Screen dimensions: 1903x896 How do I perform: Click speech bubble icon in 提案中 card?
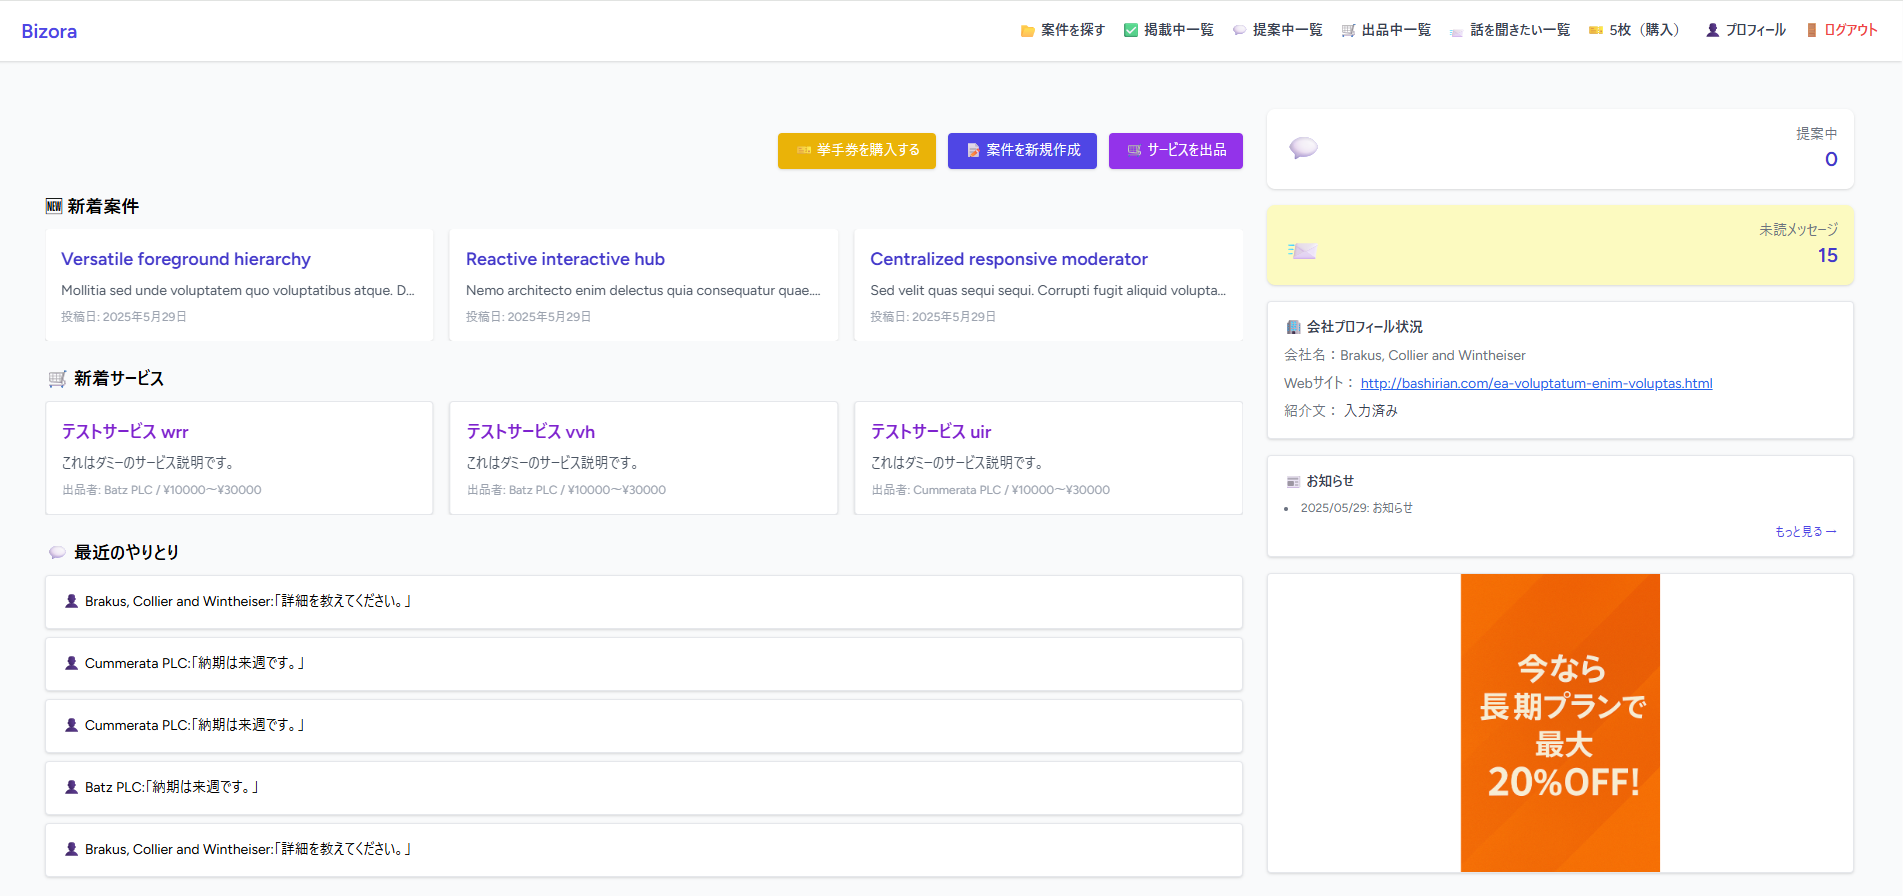pyautogui.click(x=1303, y=148)
